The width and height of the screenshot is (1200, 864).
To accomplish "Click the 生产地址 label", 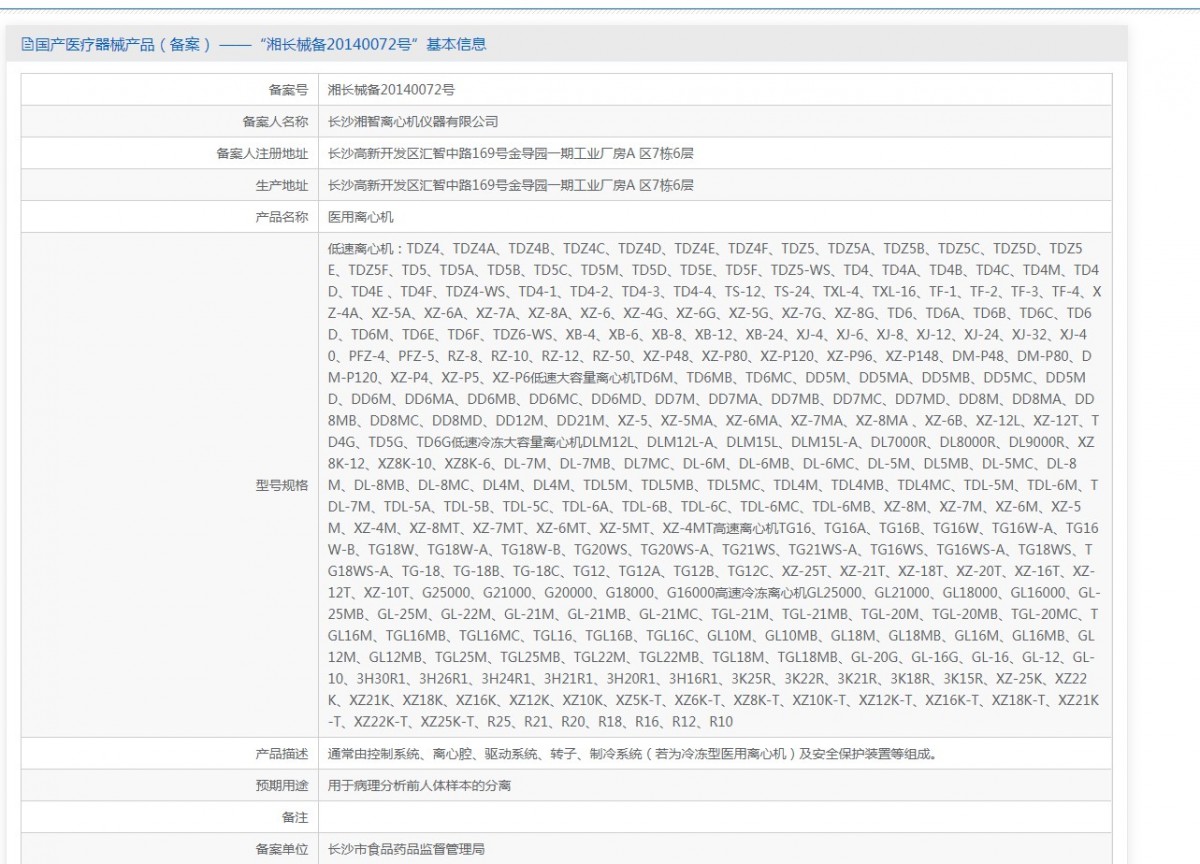I will [x=282, y=185].
